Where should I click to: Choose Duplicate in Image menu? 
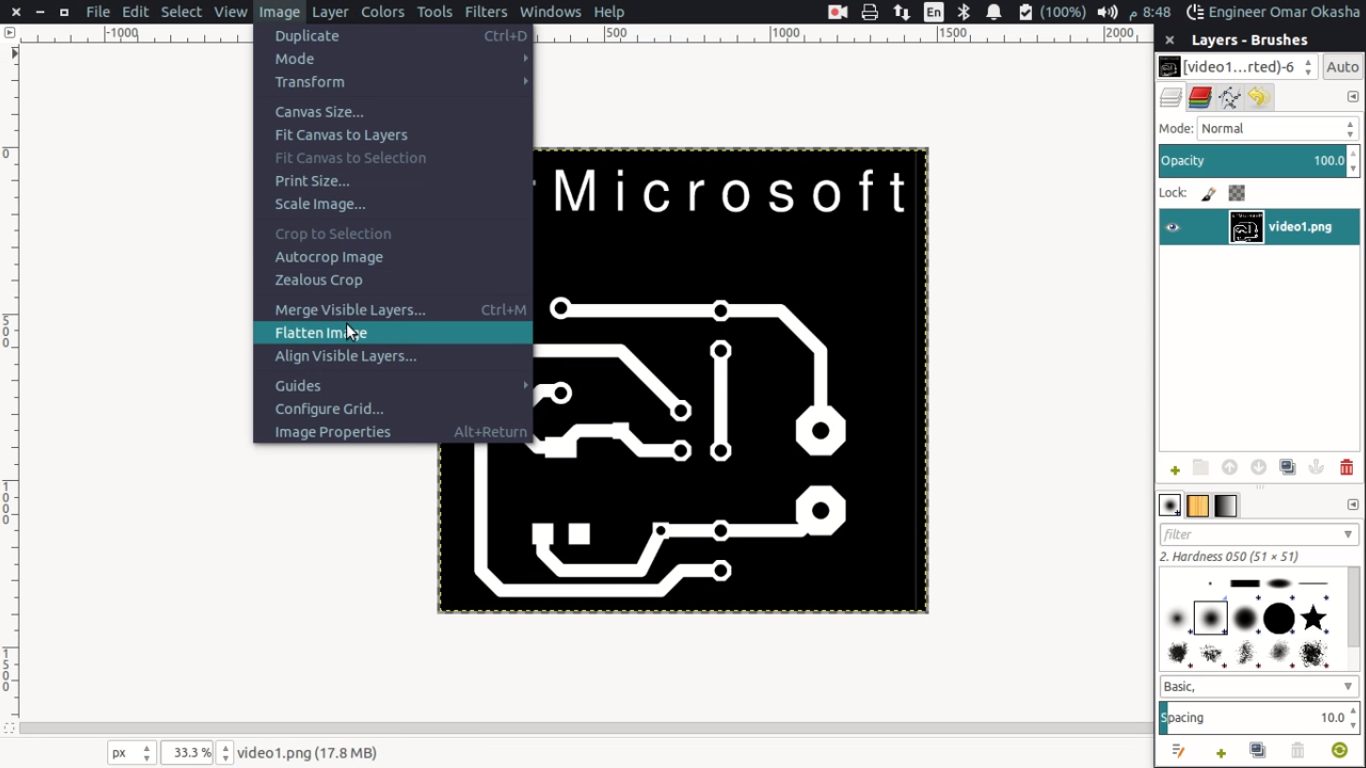[393, 36]
